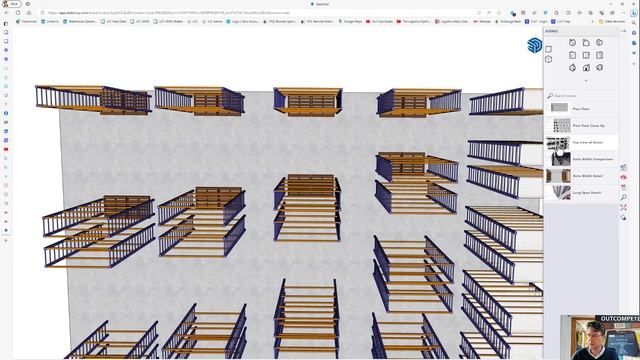Open the Google Maps bookmark
This screenshot has height=360, width=640.
coord(350,21)
